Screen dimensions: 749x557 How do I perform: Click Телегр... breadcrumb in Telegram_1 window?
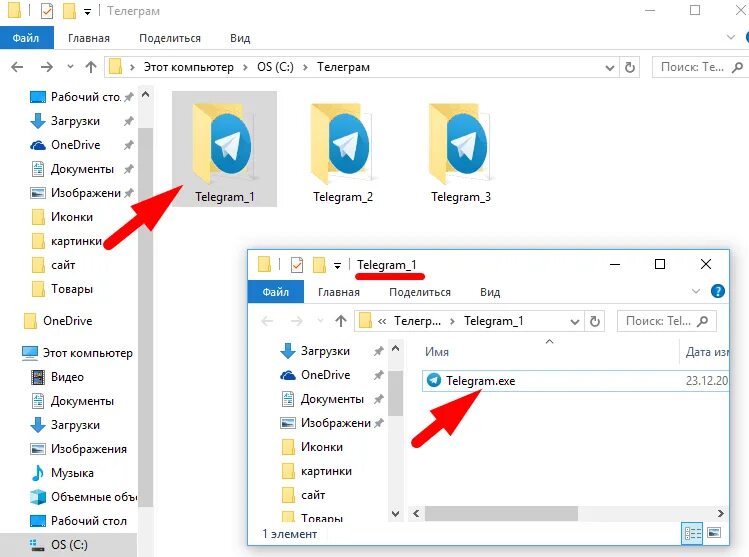pyautogui.click(x=417, y=321)
